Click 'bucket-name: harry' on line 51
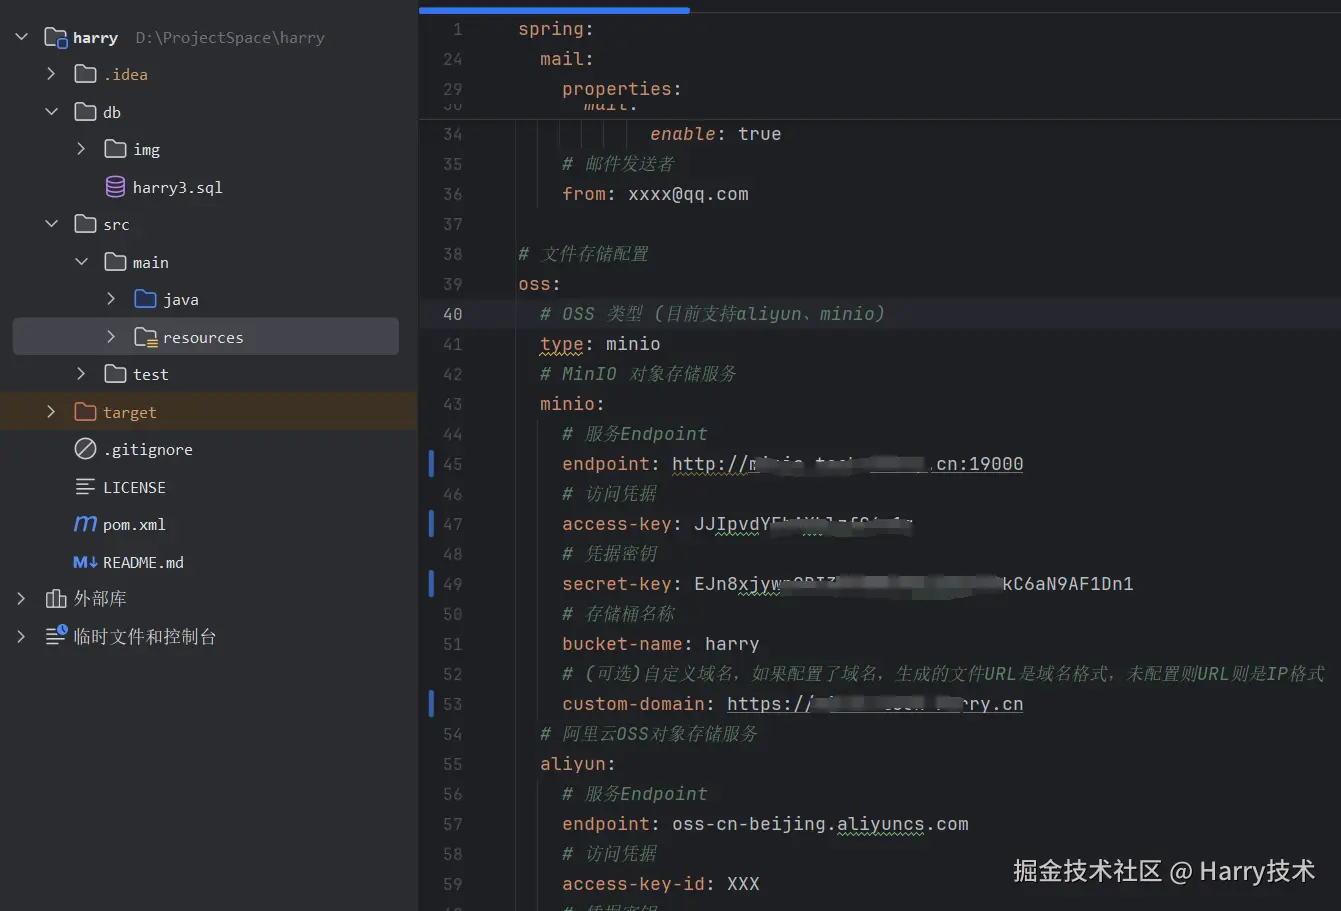This screenshot has width=1341, height=911. click(x=660, y=644)
